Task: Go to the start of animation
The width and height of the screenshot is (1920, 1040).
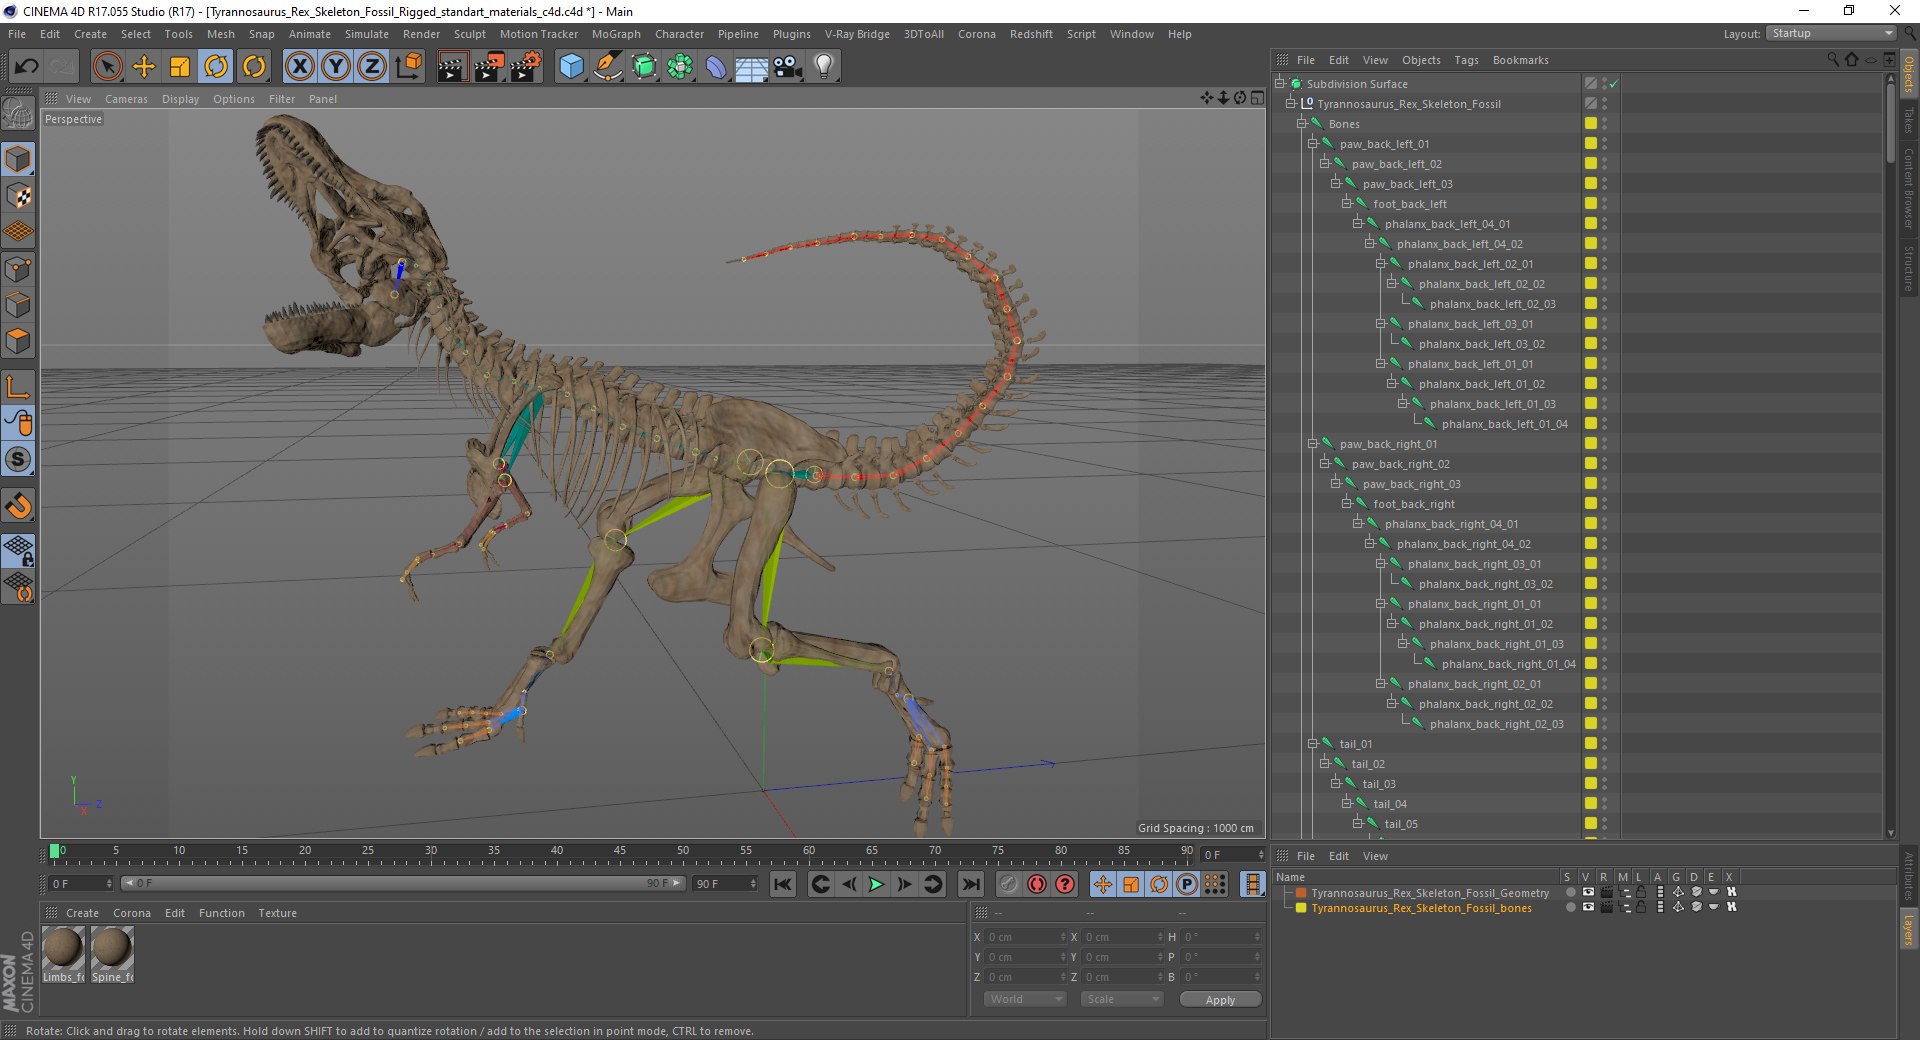Action: [x=783, y=884]
